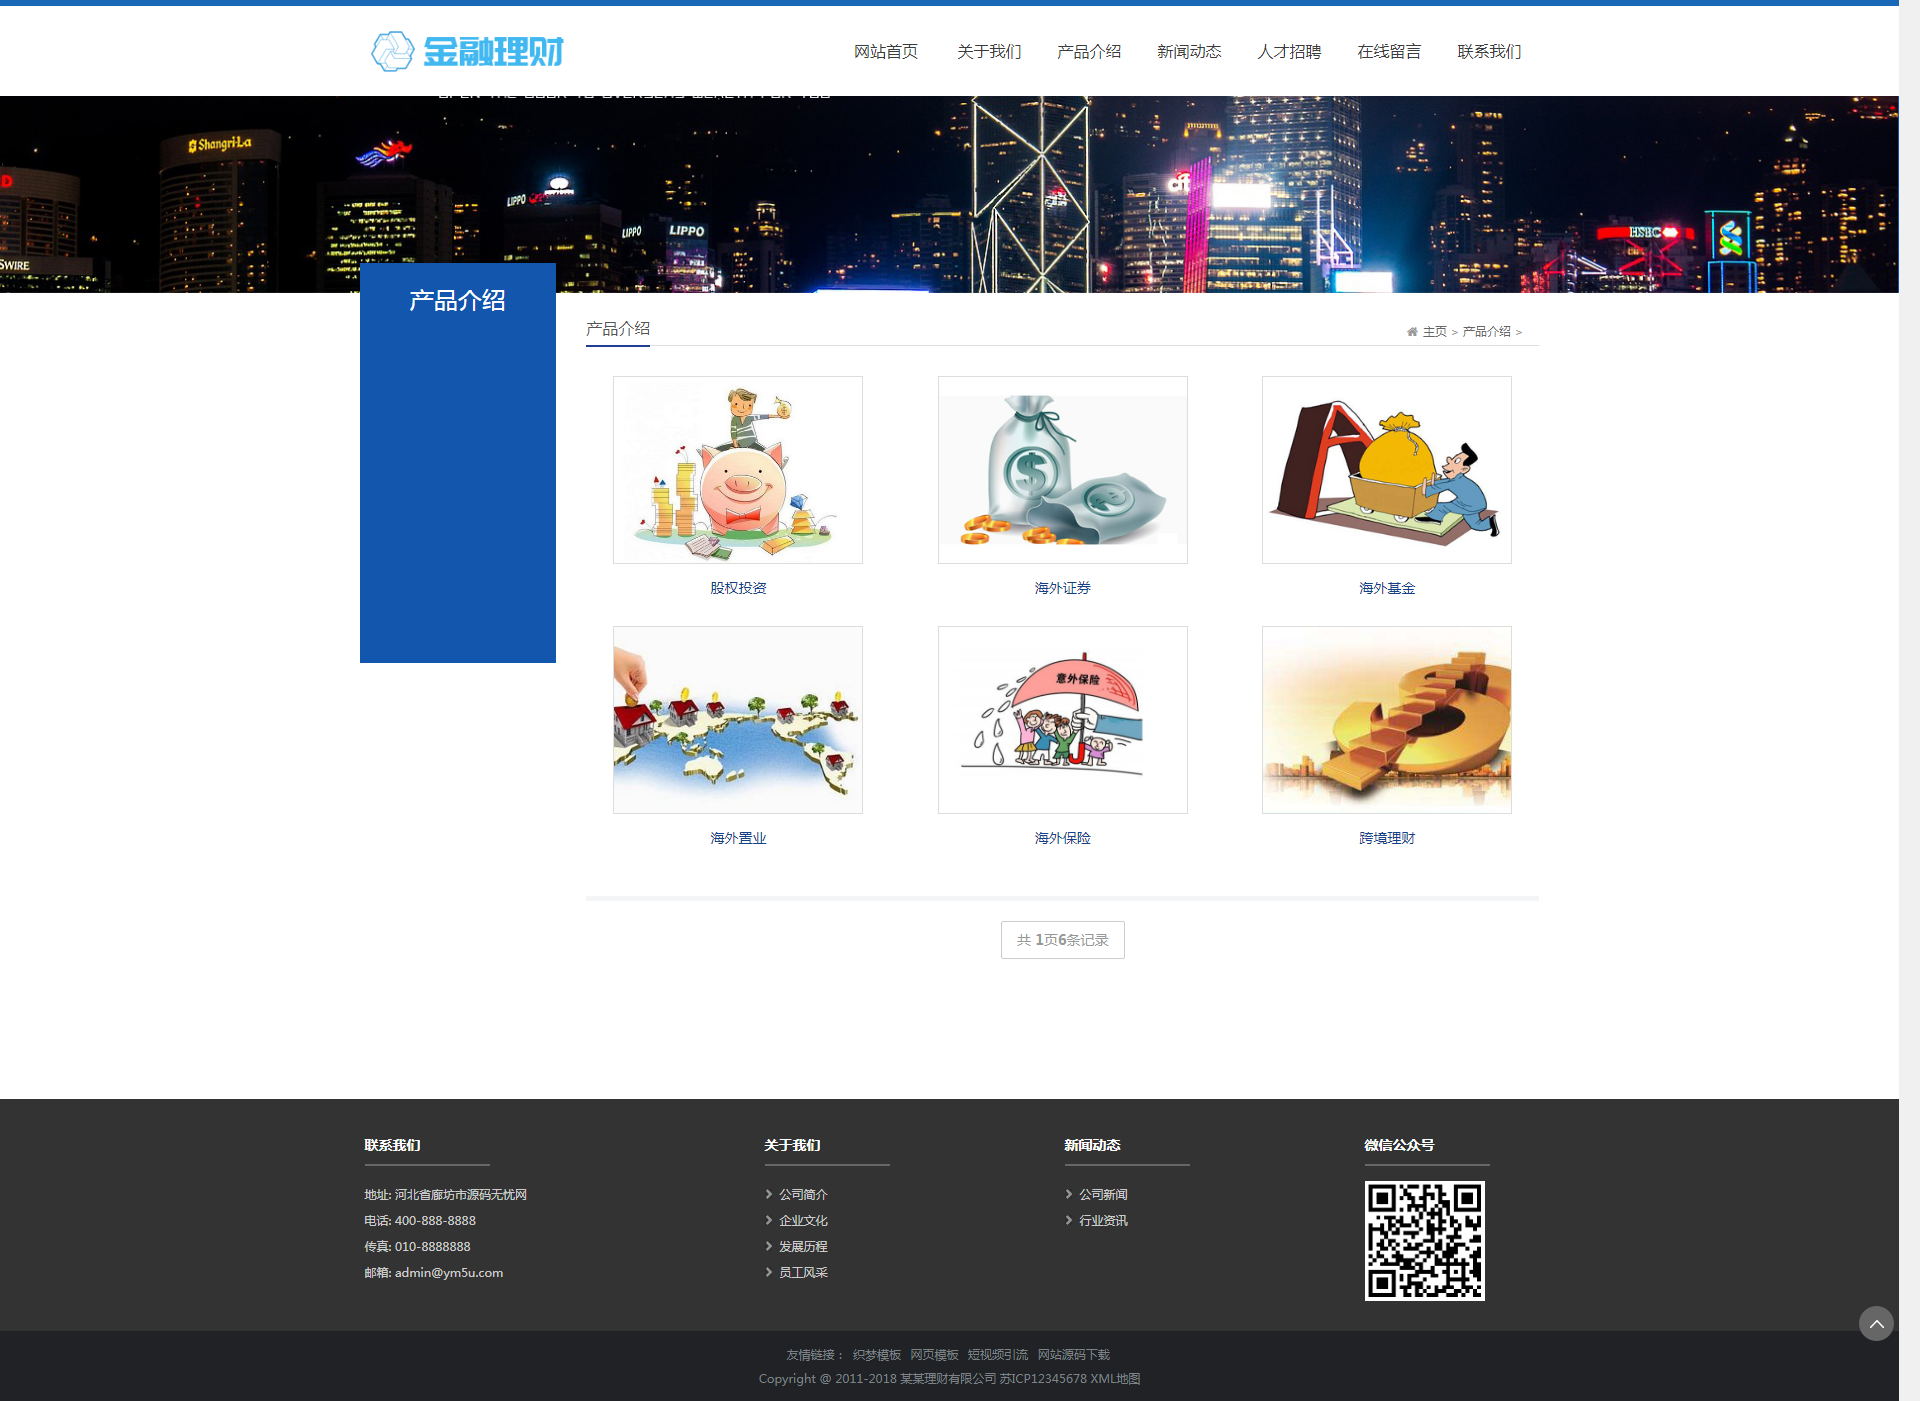The height and width of the screenshot is (1401, 1920).
Task: Click the 金融理财 site logo
Action: click(467, 51)
